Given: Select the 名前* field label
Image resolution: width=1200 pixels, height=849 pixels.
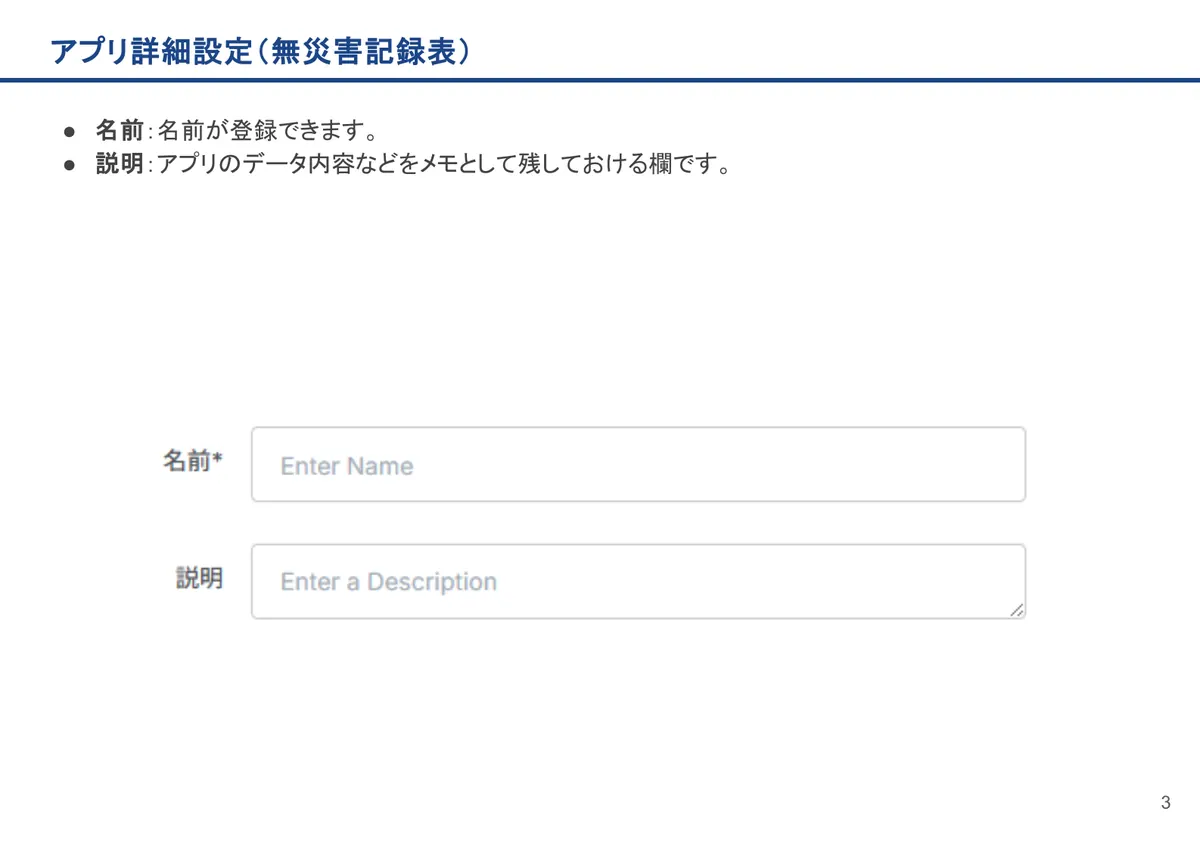Looking at the screenshot, I should tap(192, 460).
